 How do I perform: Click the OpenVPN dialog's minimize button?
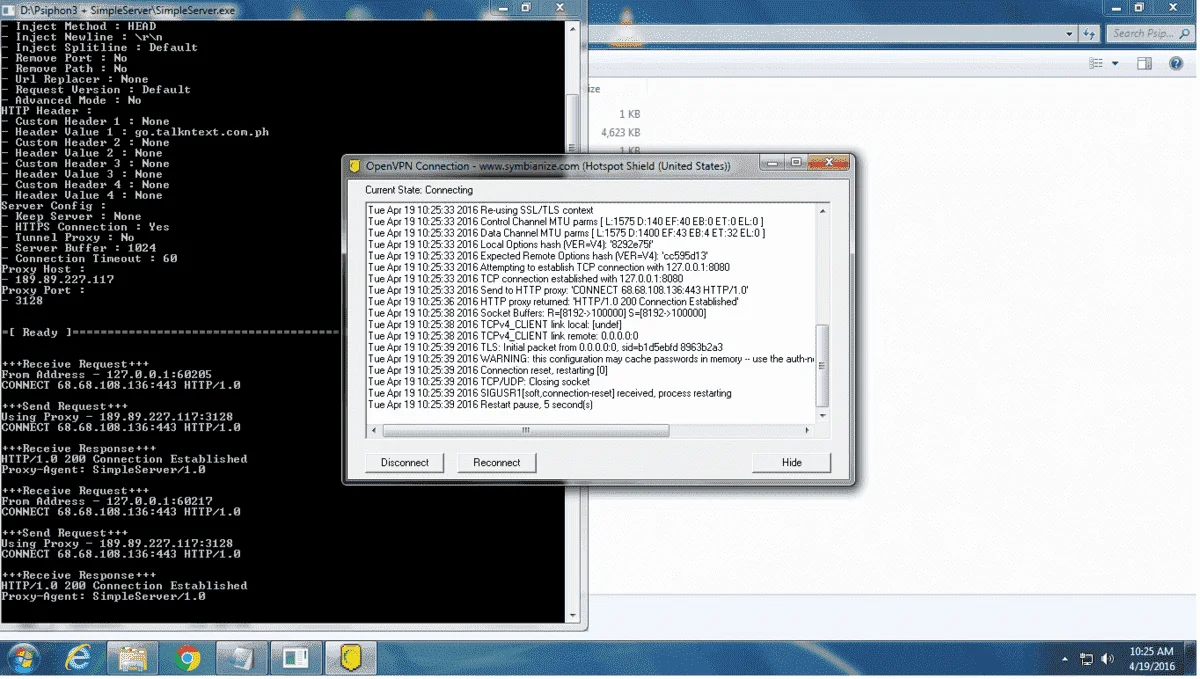[x=773, y=163]
